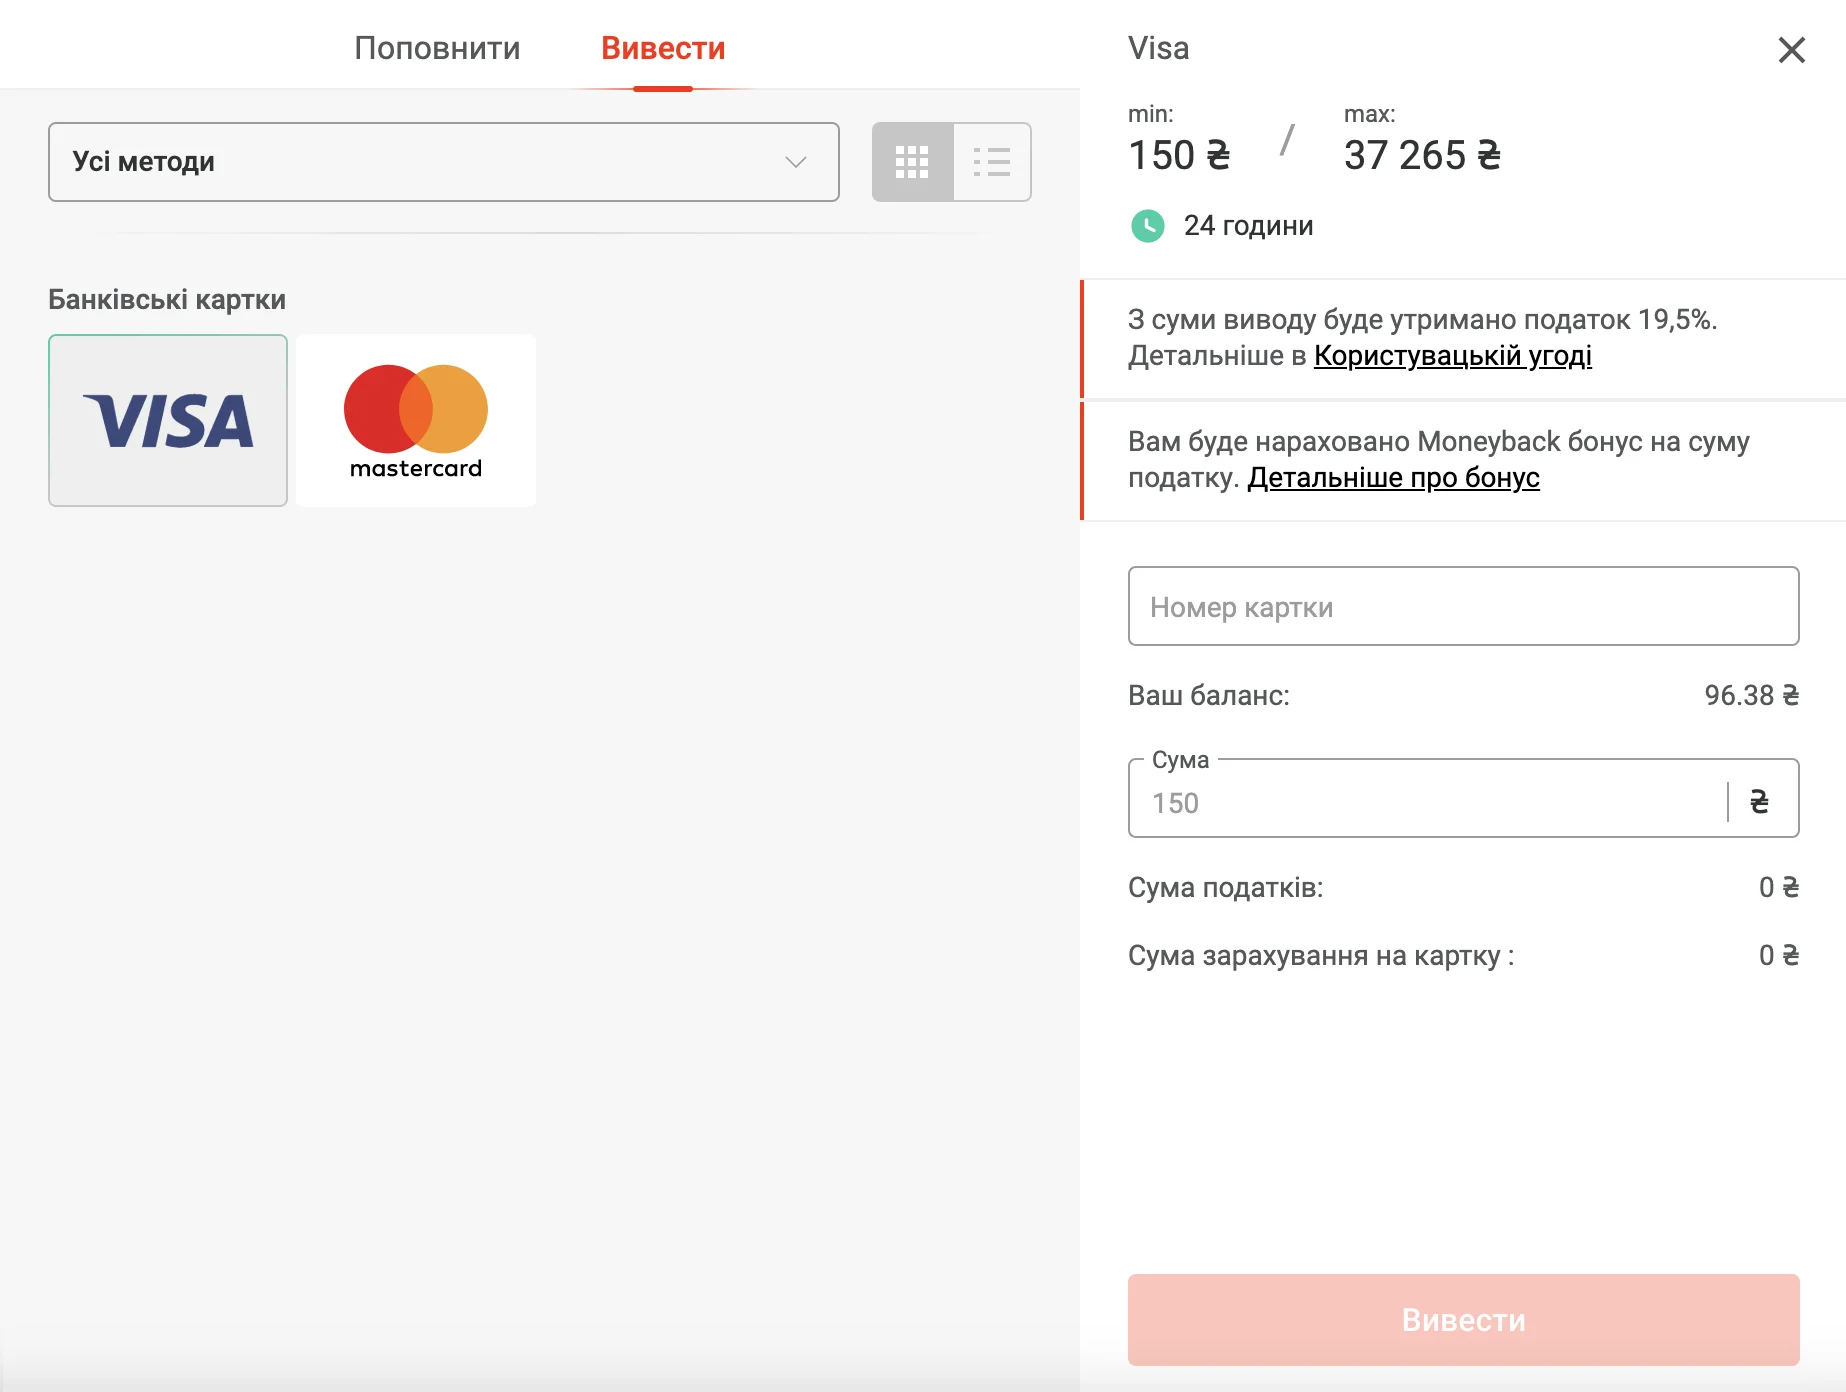Open the Усі методи dropdown
Viewport: 1846px width, 1392px height.
coord(443,162)
